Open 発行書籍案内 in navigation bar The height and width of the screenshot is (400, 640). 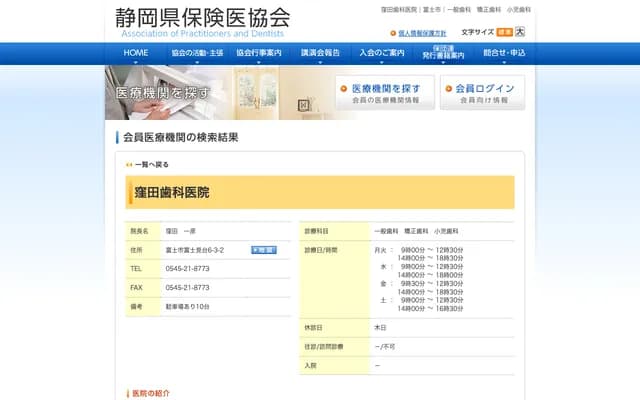(x=443, y=52)
